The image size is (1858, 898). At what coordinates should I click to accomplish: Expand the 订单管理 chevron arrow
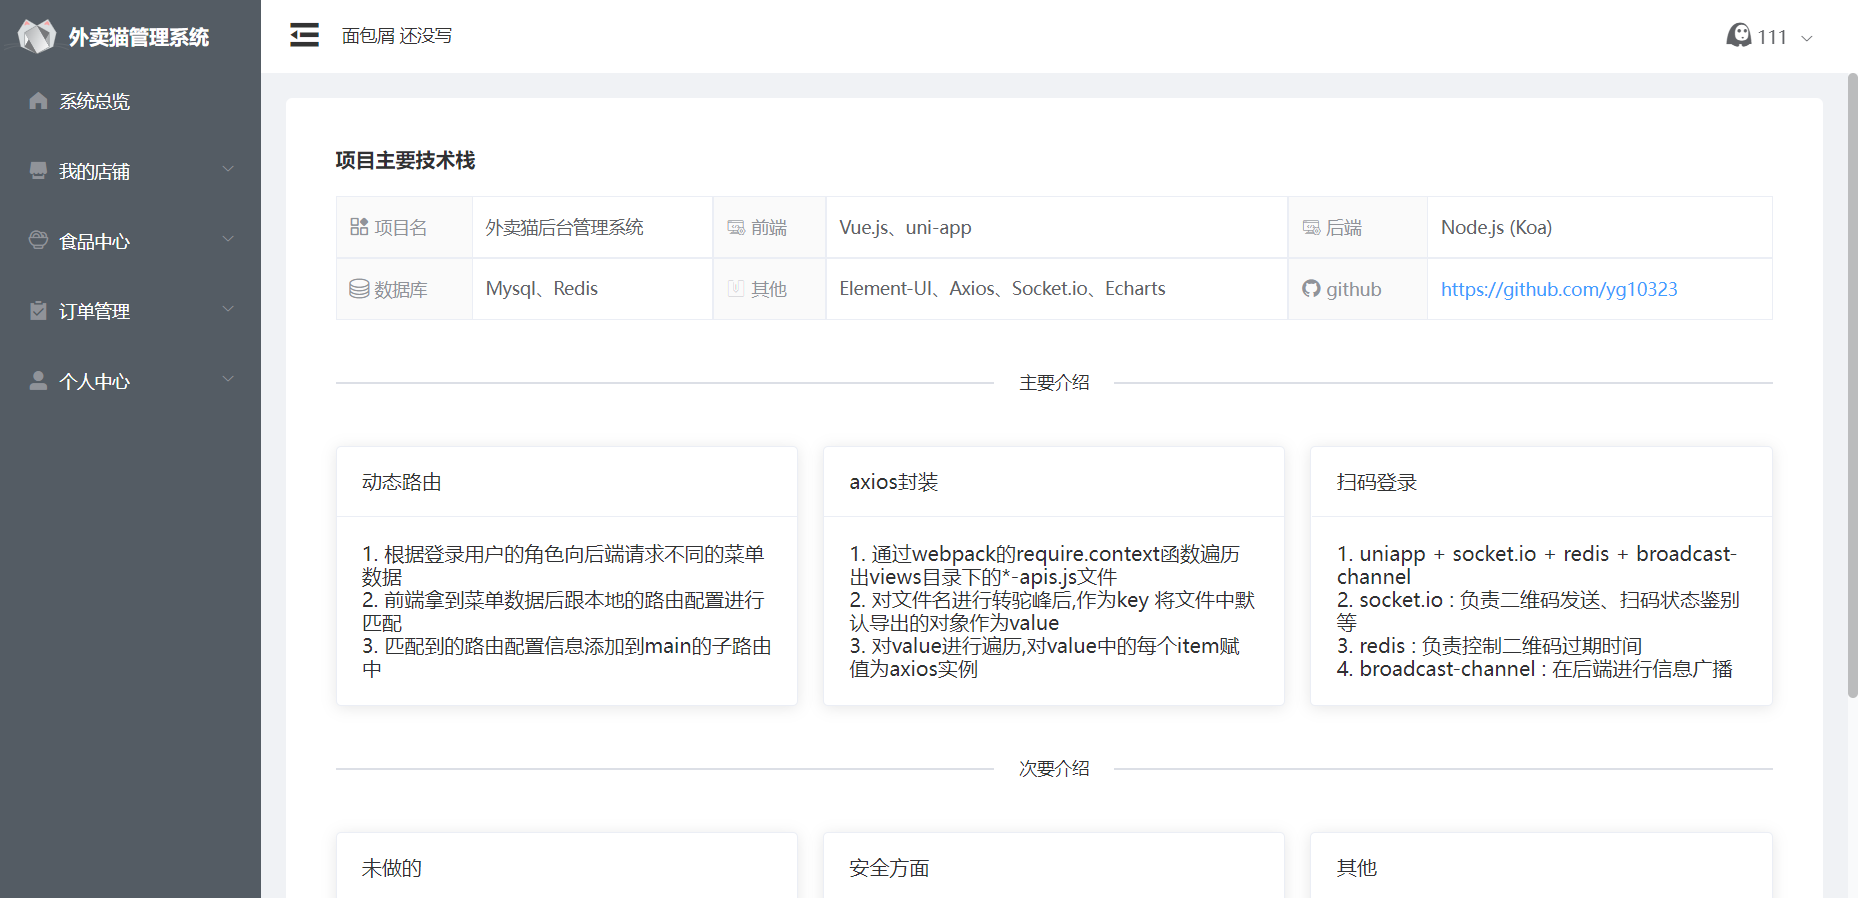228,309
